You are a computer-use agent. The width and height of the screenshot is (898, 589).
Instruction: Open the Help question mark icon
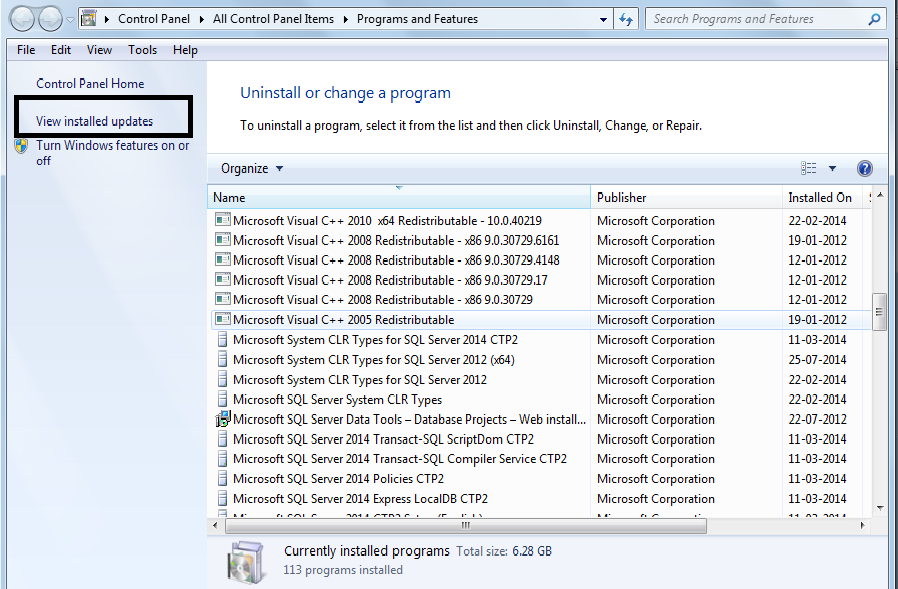pyautogui.click(x=865, y=168)
